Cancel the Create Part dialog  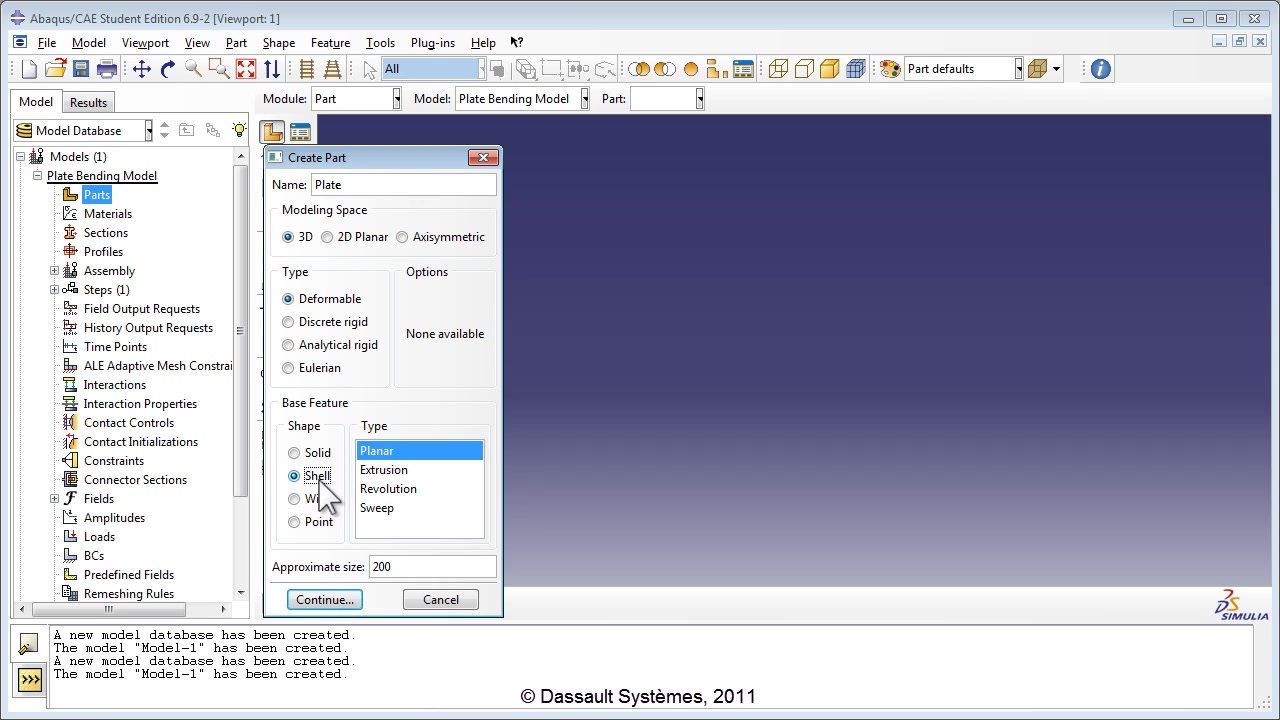click(x=440, y=600)
